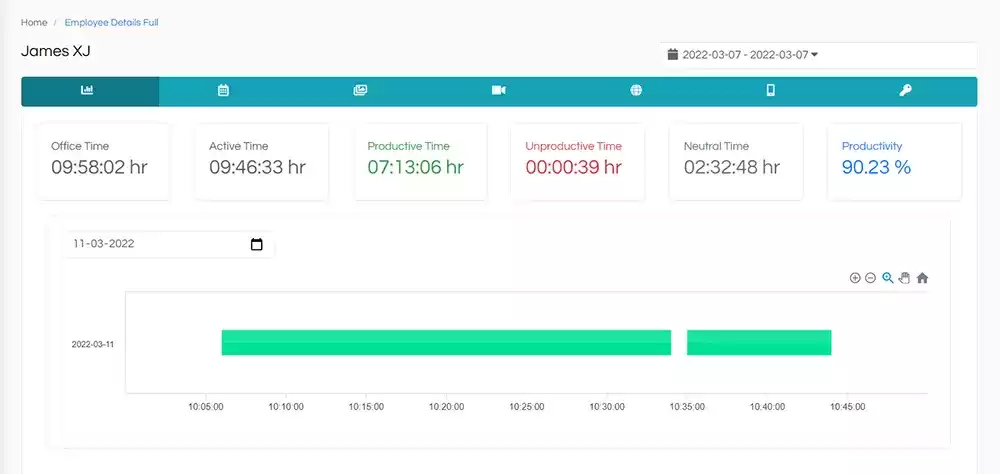Select the long green activity bar

(x=446, y=343)
